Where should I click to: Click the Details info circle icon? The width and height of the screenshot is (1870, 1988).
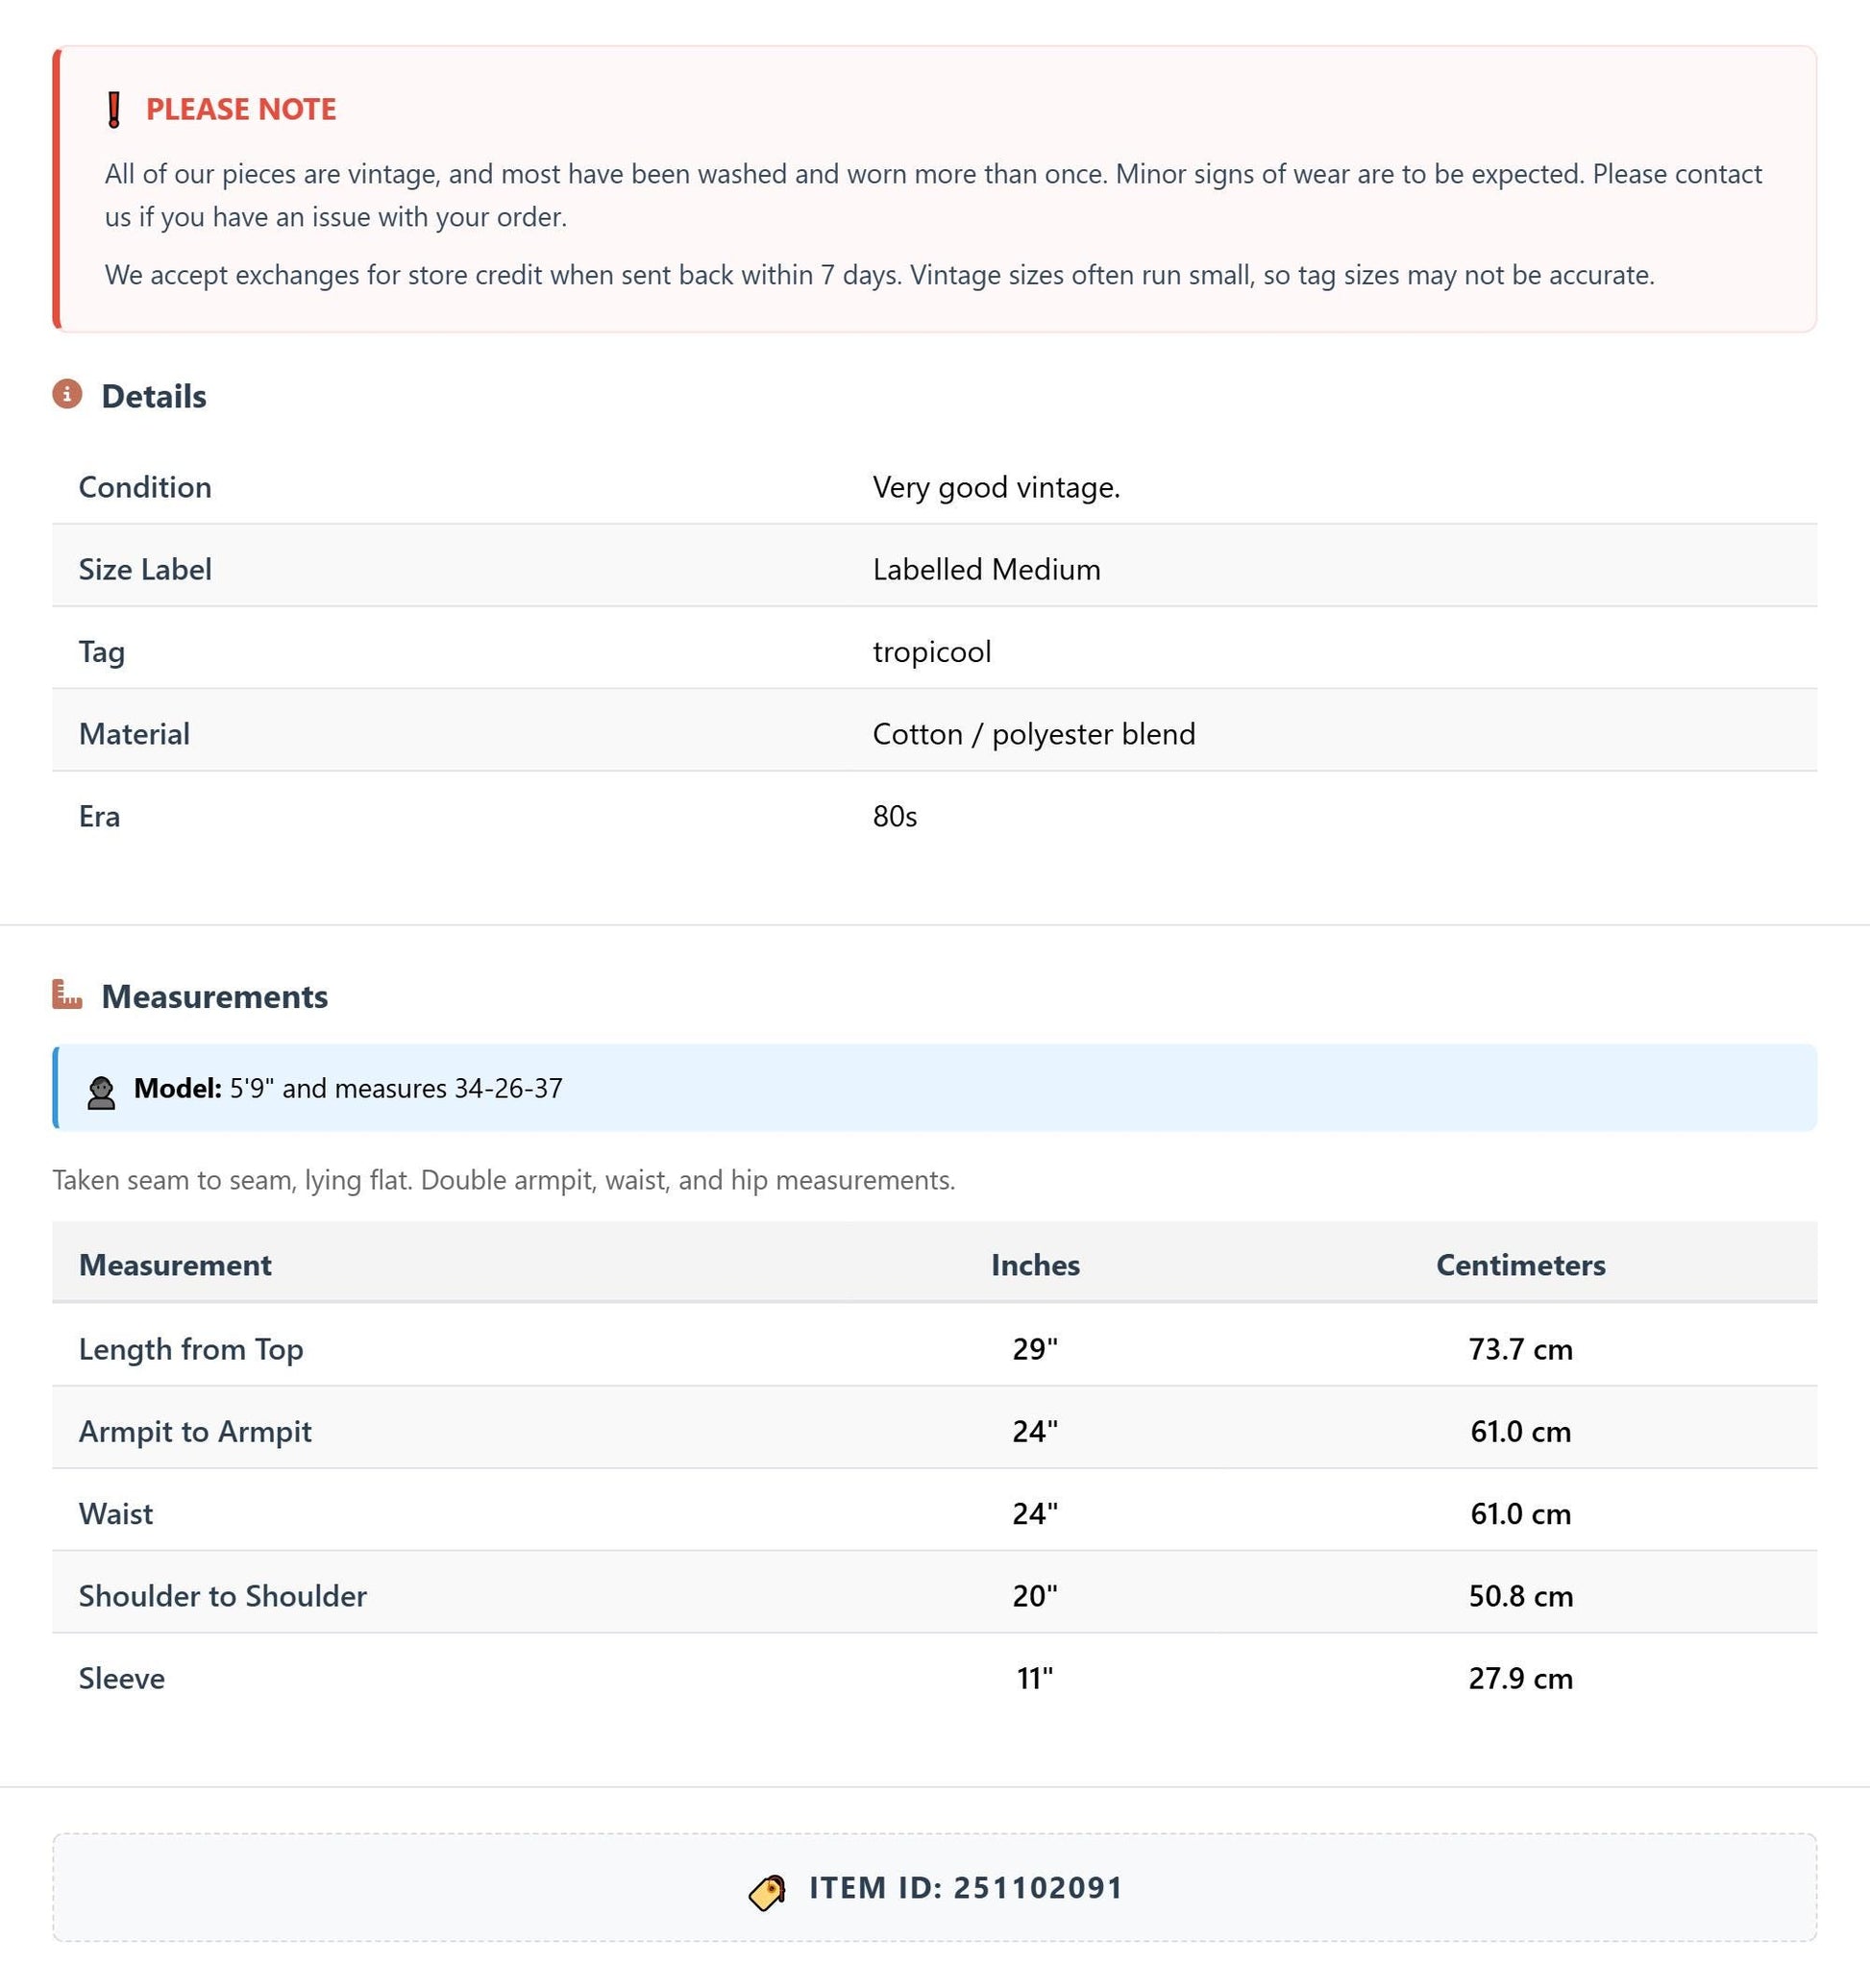pyautogui.click(x=67, y=394)
